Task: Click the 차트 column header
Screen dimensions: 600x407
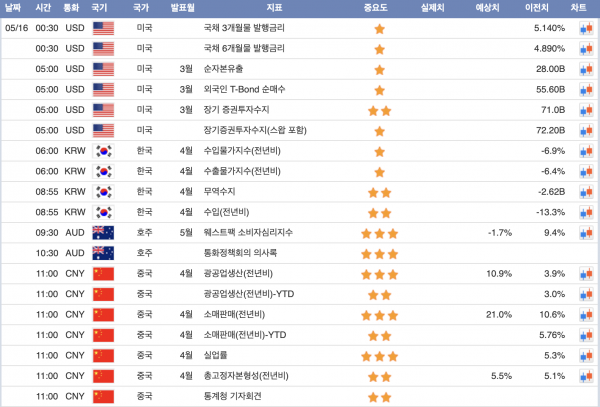Action: tap(579, 8)
